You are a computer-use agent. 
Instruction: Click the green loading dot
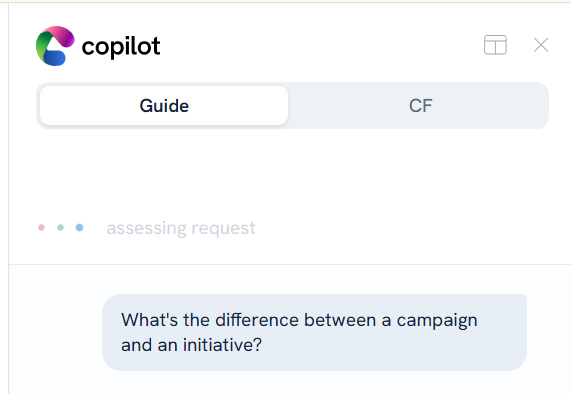[60, 228]
